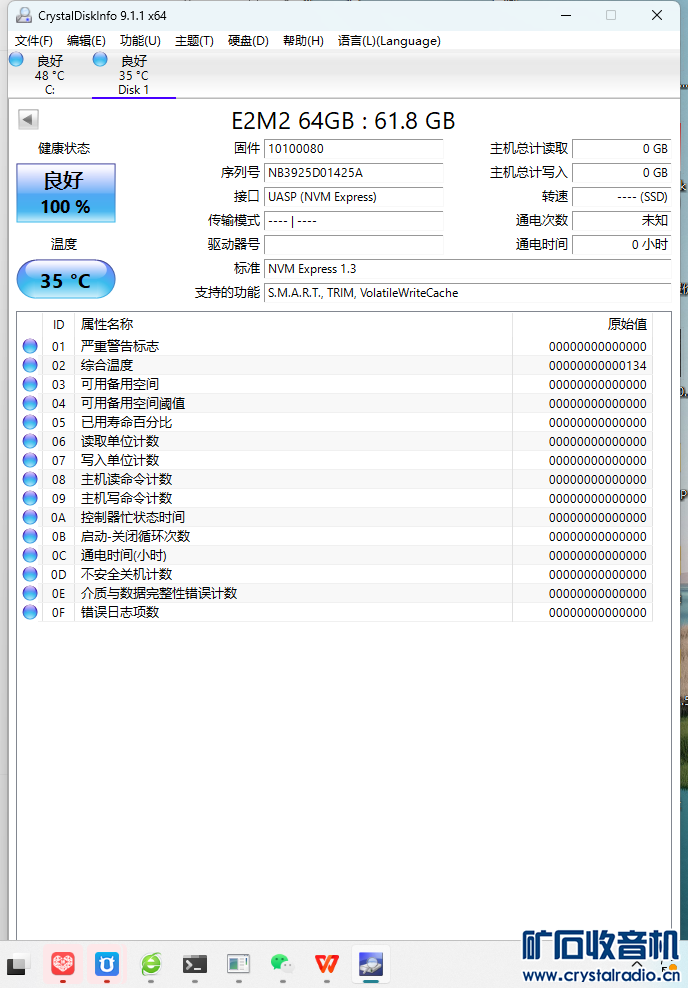Click the status icon for 综合温度
Screen dimensions: 688x988
point(30,365)
